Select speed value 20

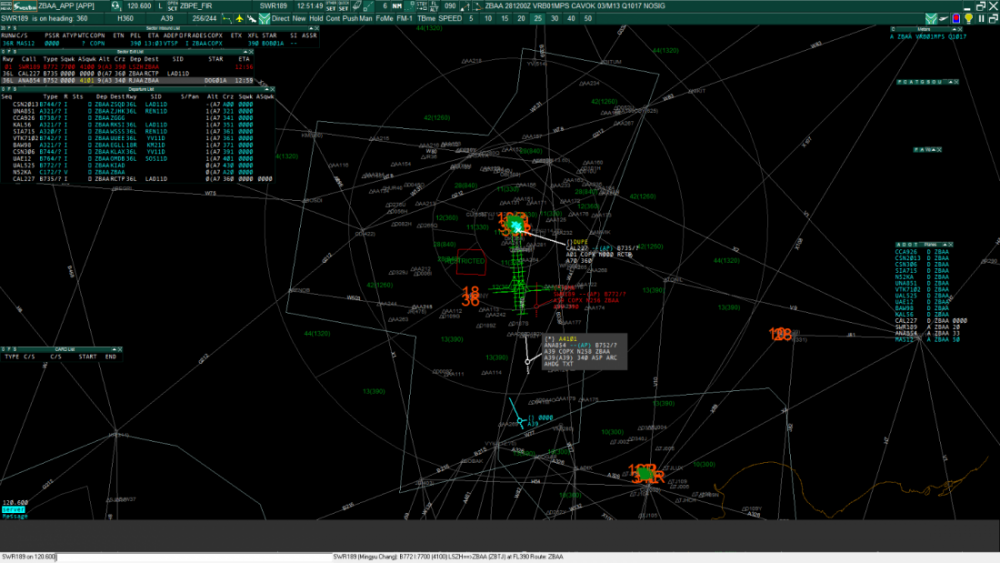pyautogui.click(x=521, y=18)
